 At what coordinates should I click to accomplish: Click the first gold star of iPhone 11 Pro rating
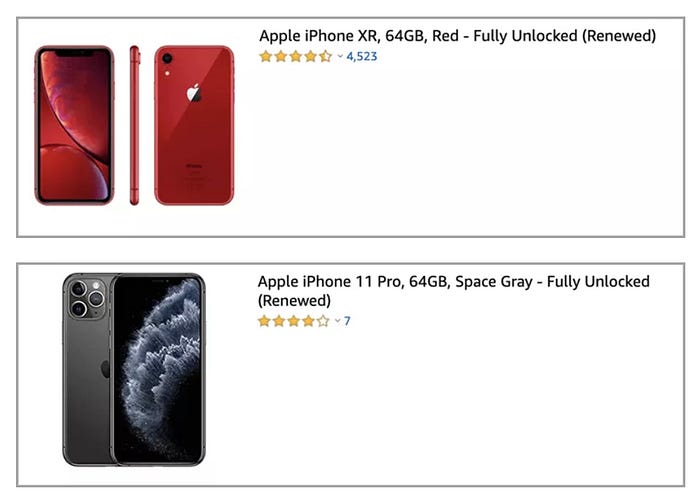click(x=264, y=321)
